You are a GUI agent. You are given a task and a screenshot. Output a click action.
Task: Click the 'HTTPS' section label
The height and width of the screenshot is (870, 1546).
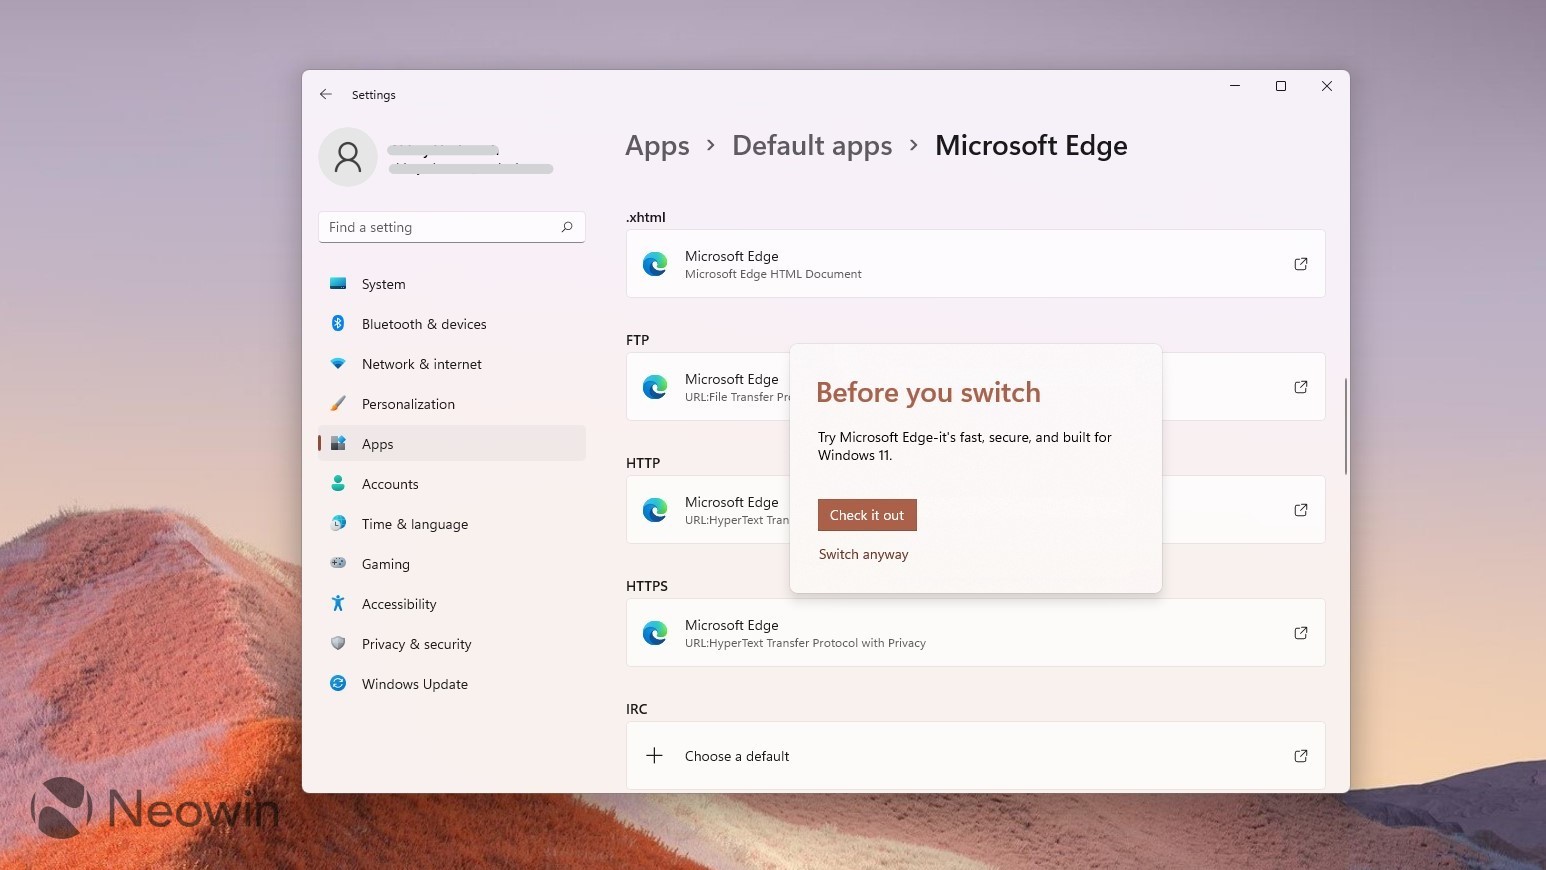[647, 586]
